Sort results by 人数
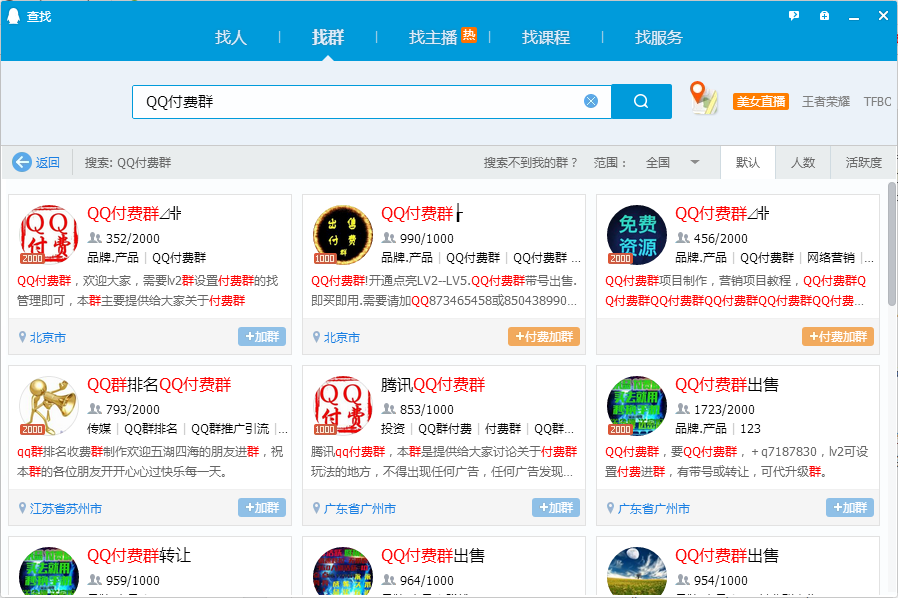Image resolution: width=898 pixels, height=598 pixels. [803, 163]
